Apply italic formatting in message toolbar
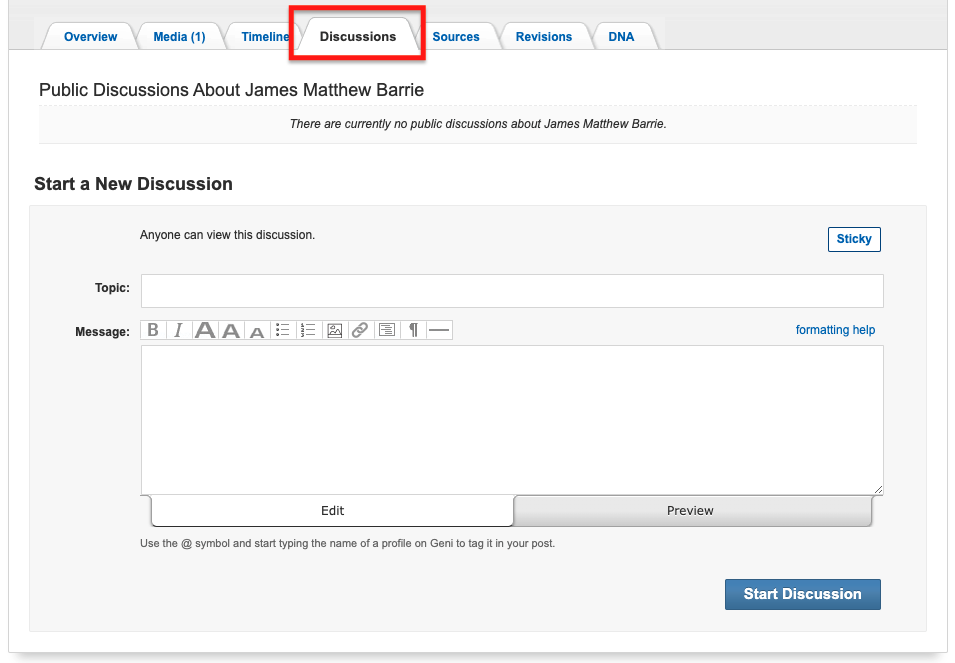This screenshot has width=955, height=663. pos(179,330)
